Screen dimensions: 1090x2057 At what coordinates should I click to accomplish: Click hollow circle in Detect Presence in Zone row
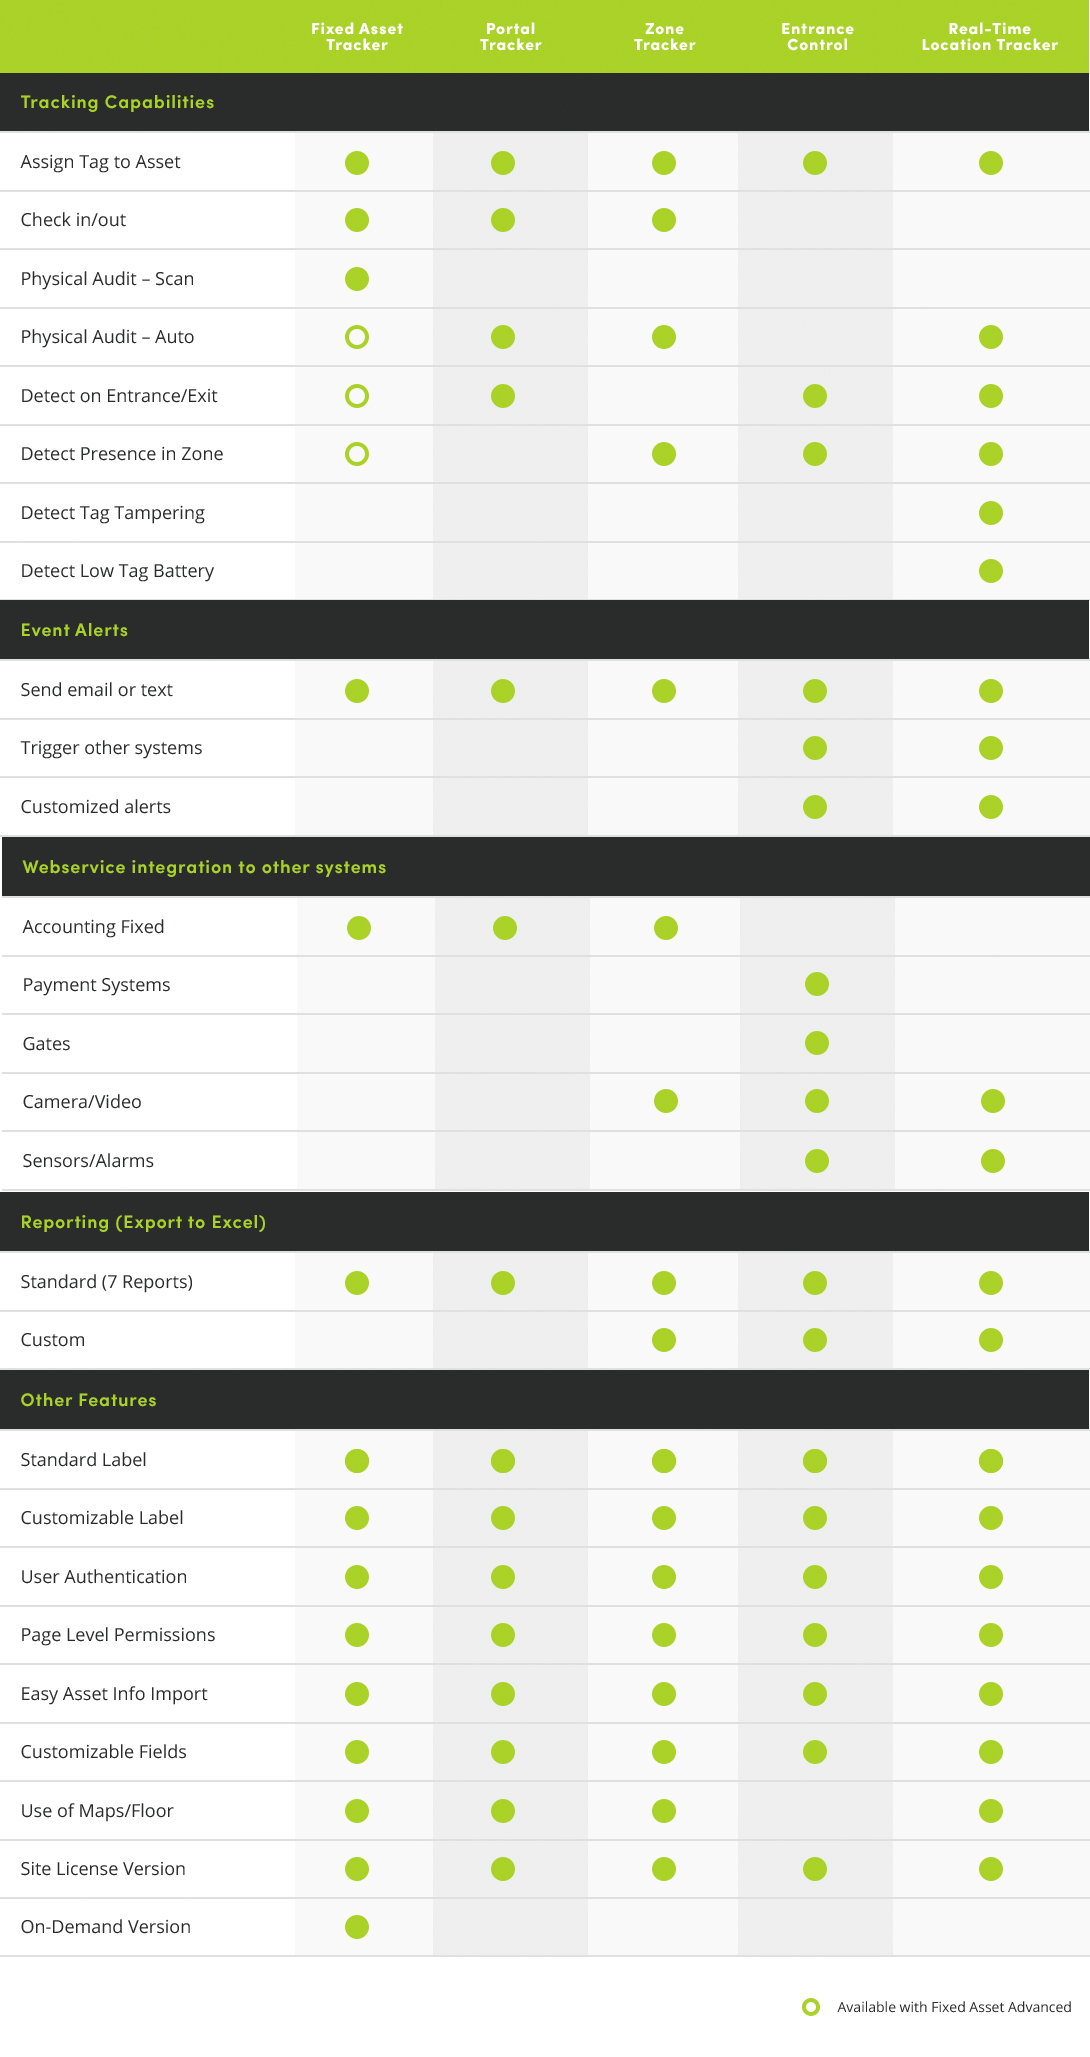click(357, 454)
